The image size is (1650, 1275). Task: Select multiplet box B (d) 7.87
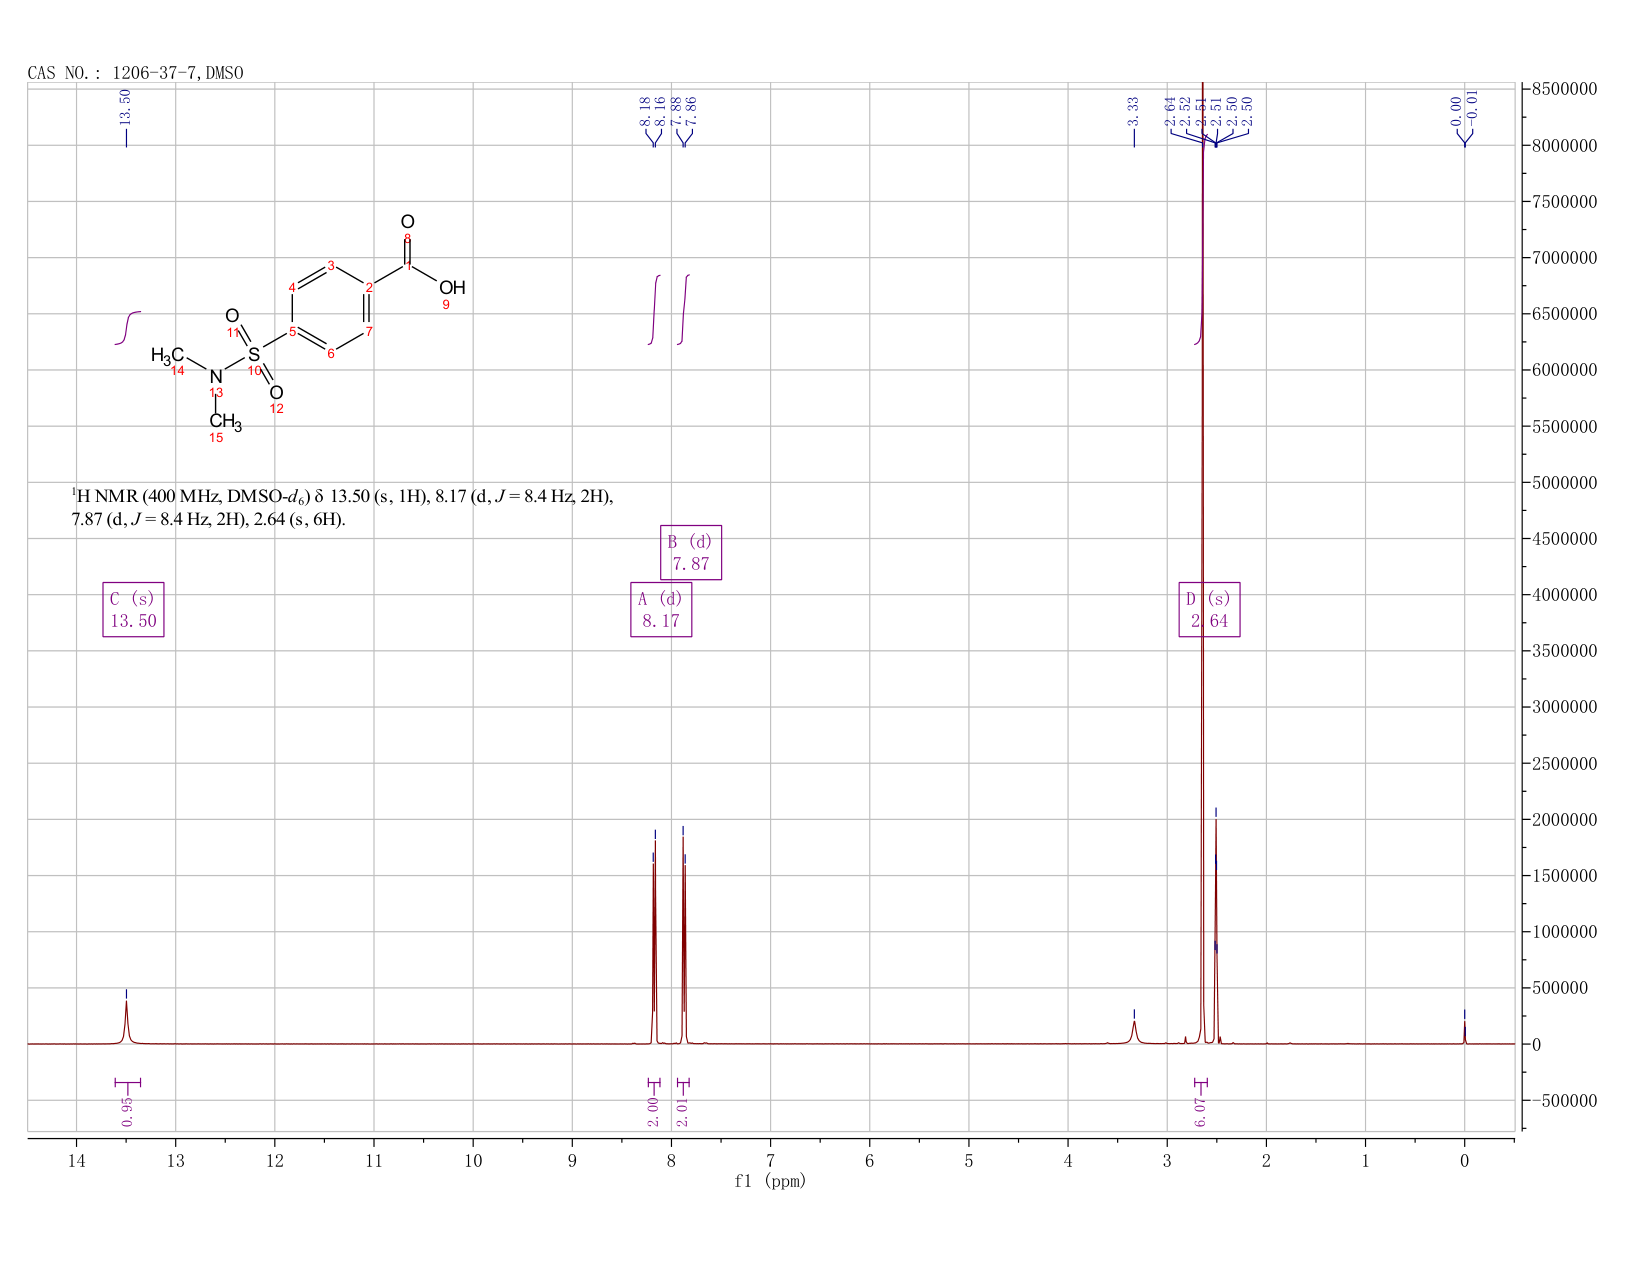point(691,552)
